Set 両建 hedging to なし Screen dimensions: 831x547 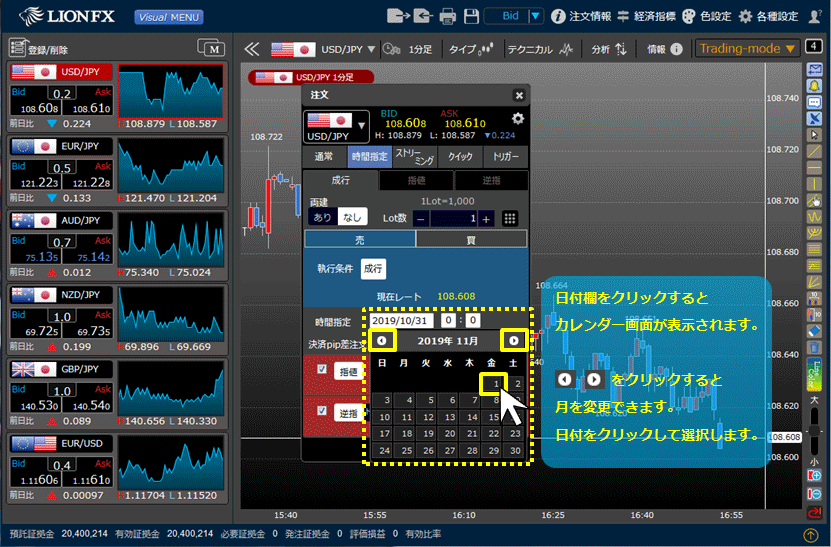coord(352,217)
